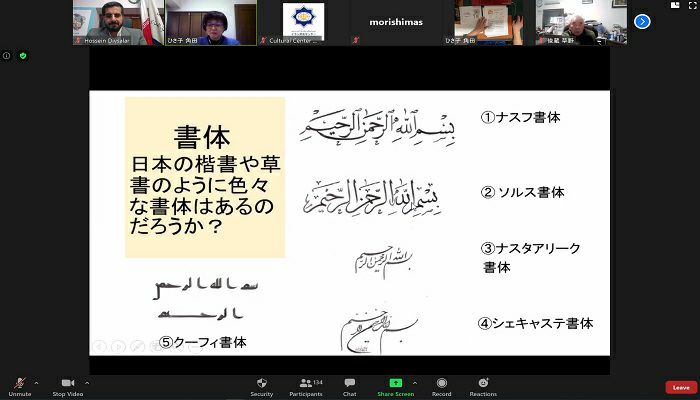Screen dimensions: 700x400
Task: Open video options arrow beside Stop Video
Action: [87, 382]
